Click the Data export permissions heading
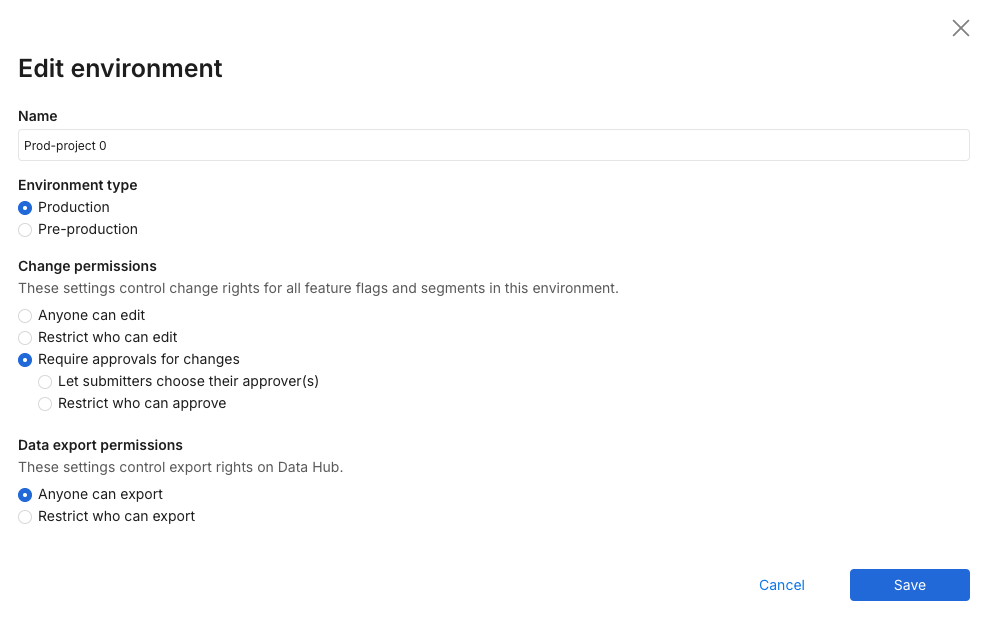Screen dimensions: 987x634 100,445
